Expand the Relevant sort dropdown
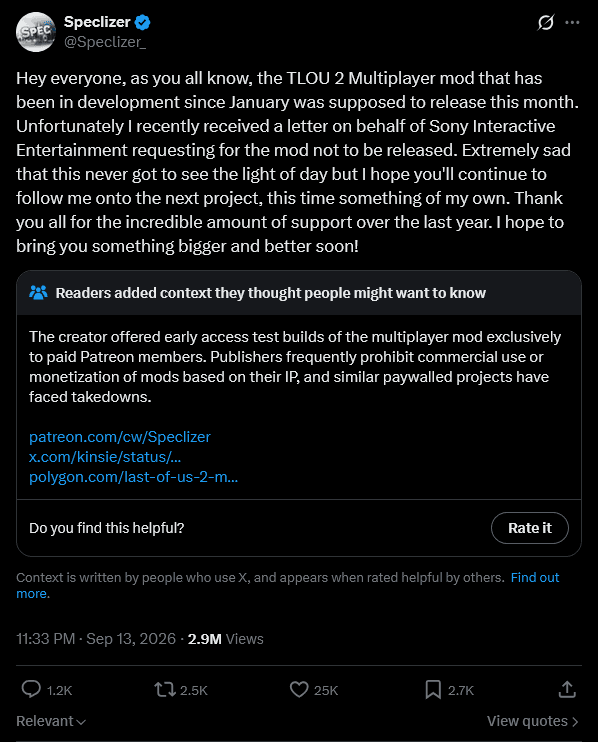598x742 pixels. [x=51, y=721]
